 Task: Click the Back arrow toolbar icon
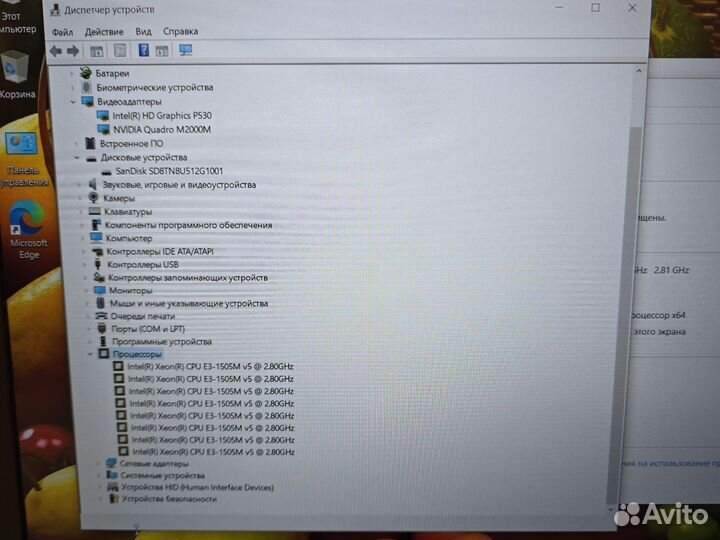tap(56, 51)
